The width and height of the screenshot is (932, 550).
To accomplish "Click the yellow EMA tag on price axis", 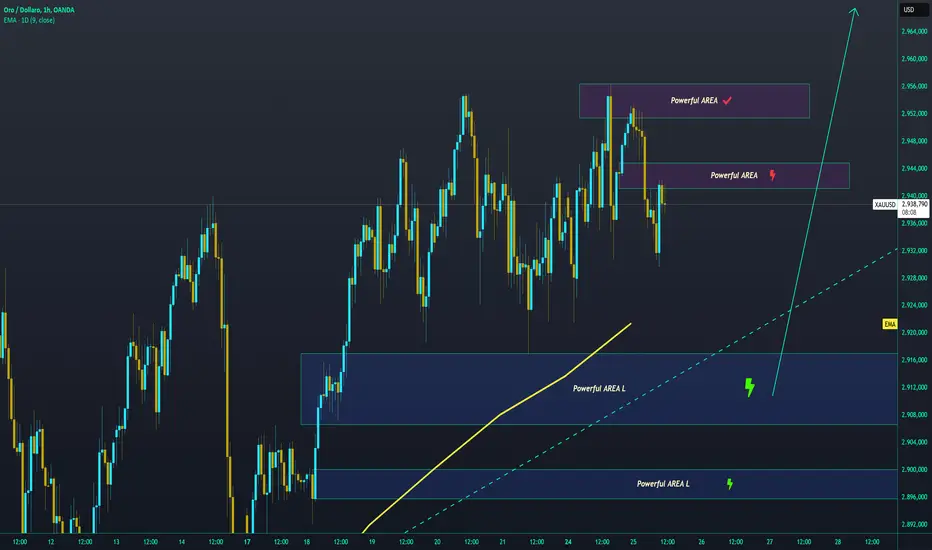I will pos(889,324).
